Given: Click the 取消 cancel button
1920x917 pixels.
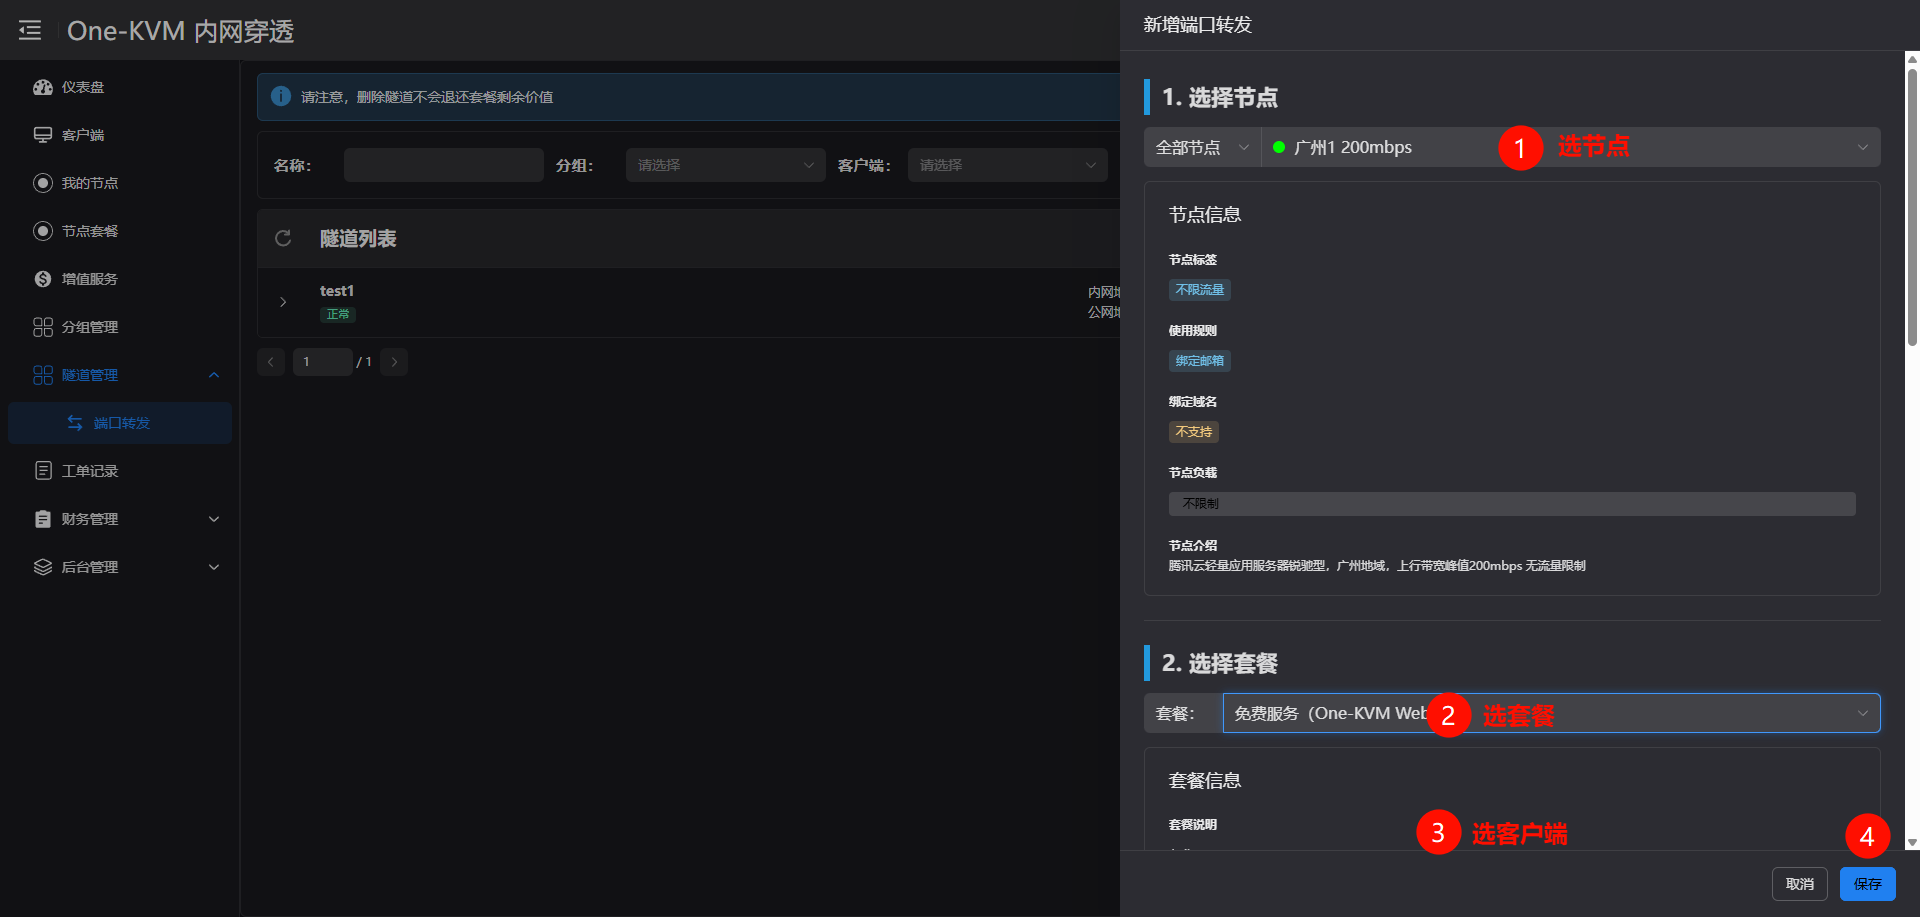Looking at the screenshot, I should pos(1799,884).
